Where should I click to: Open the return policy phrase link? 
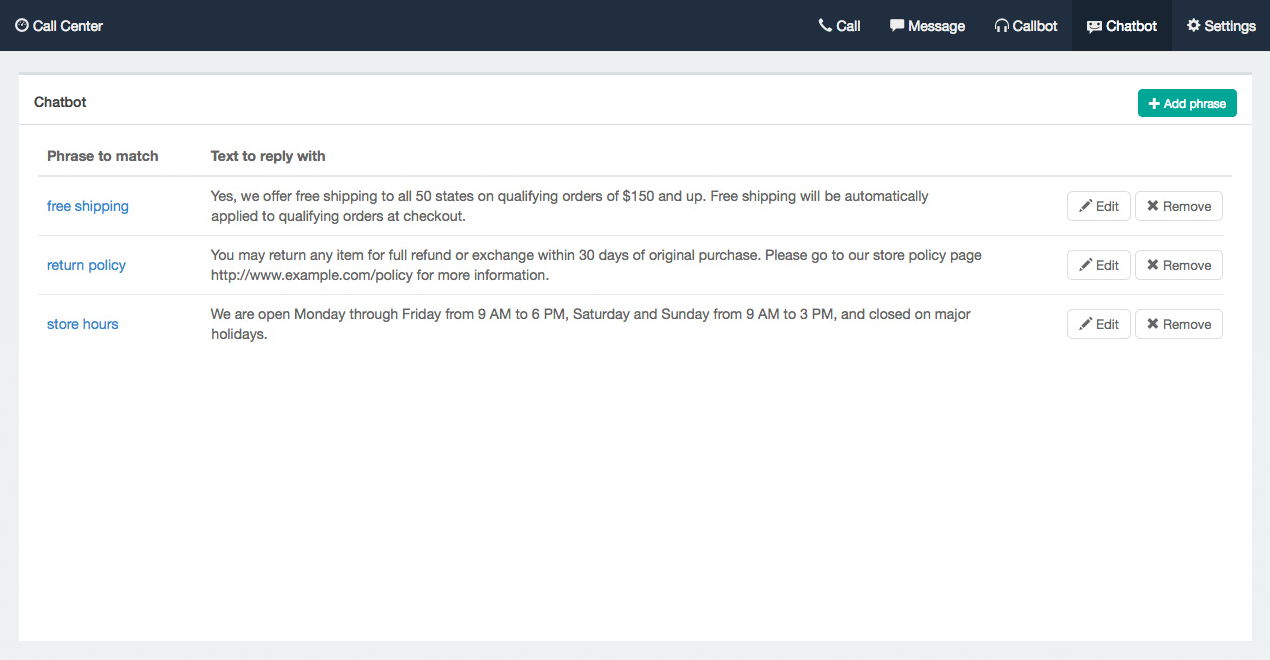86,265
